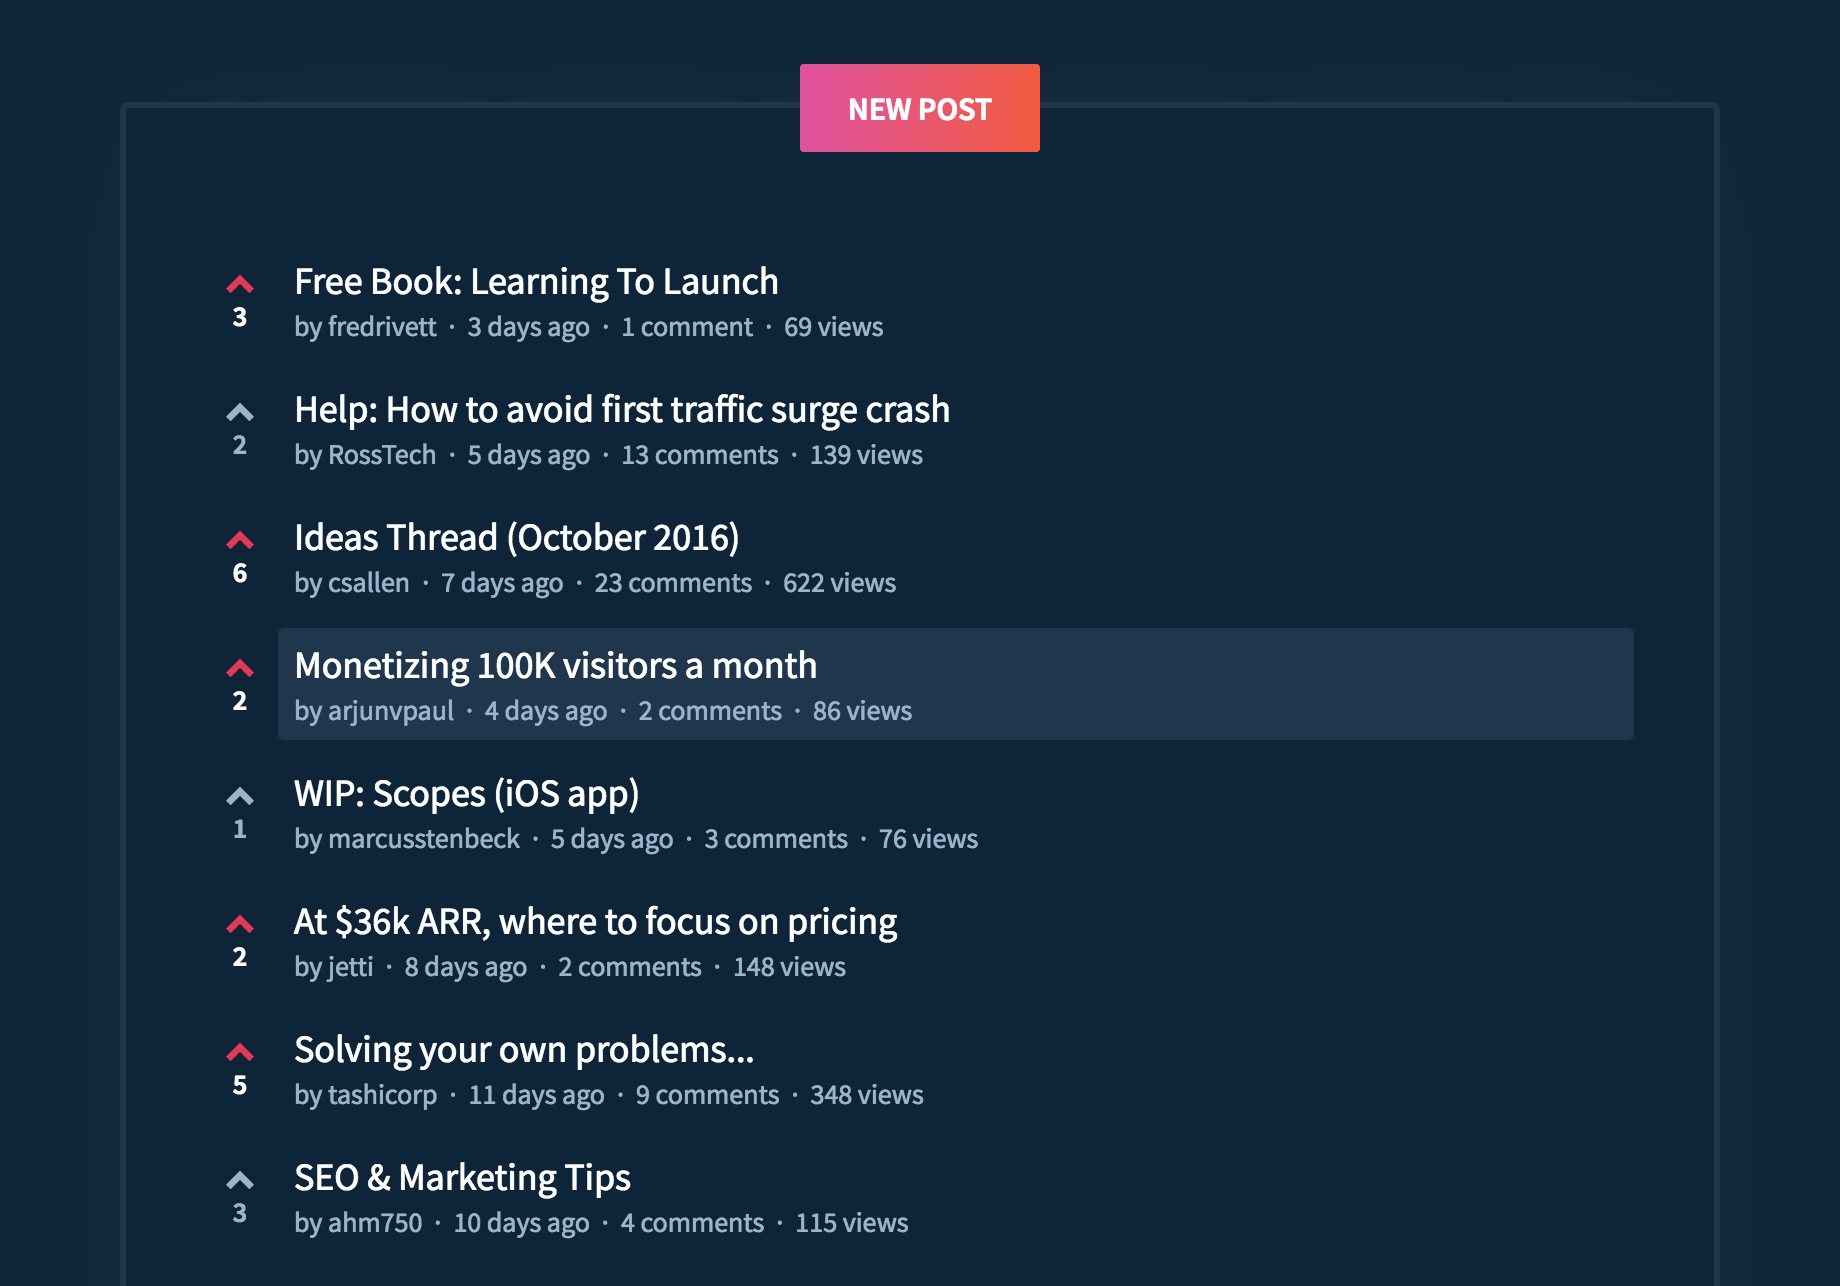Image resolution: width=1840 pixels, height=1286 pixels.
Task: View the 13 comments on the traffic surge post
Action: tap(698, 455)
